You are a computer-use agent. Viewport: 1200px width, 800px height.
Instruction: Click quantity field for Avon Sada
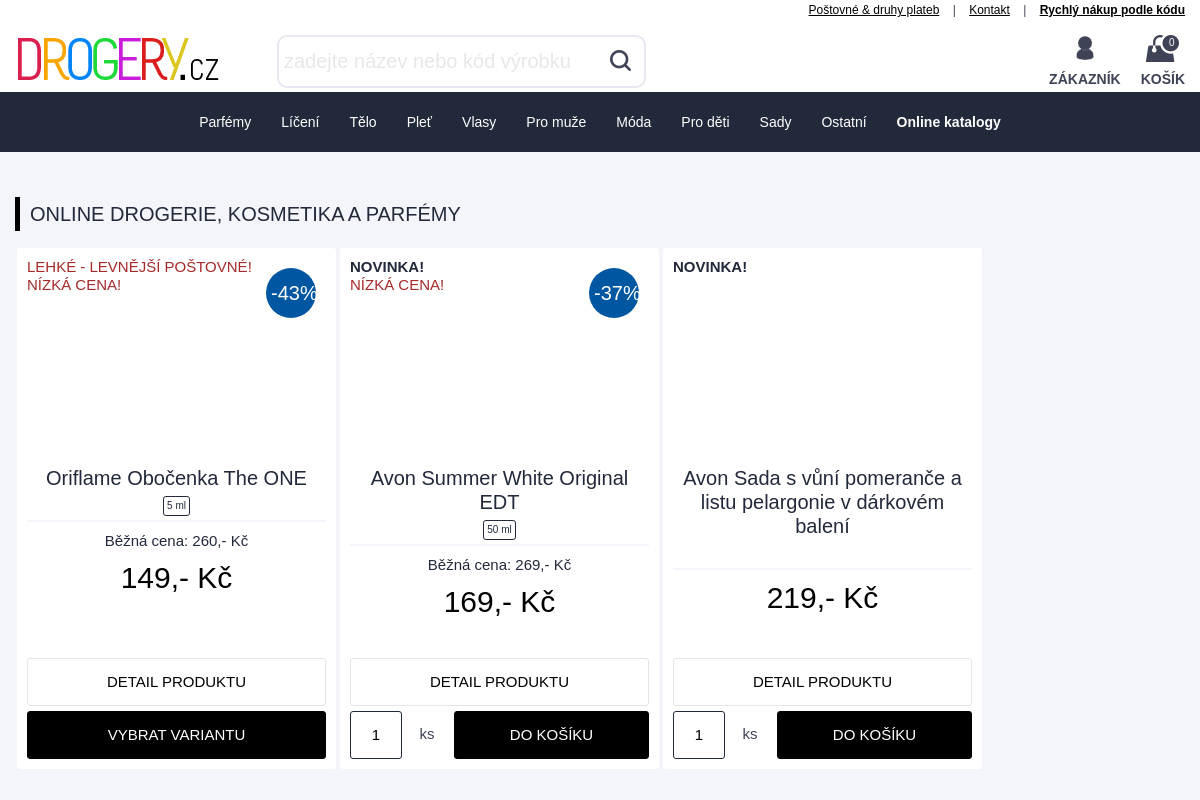pyautogui.click(x=699, y=735)
